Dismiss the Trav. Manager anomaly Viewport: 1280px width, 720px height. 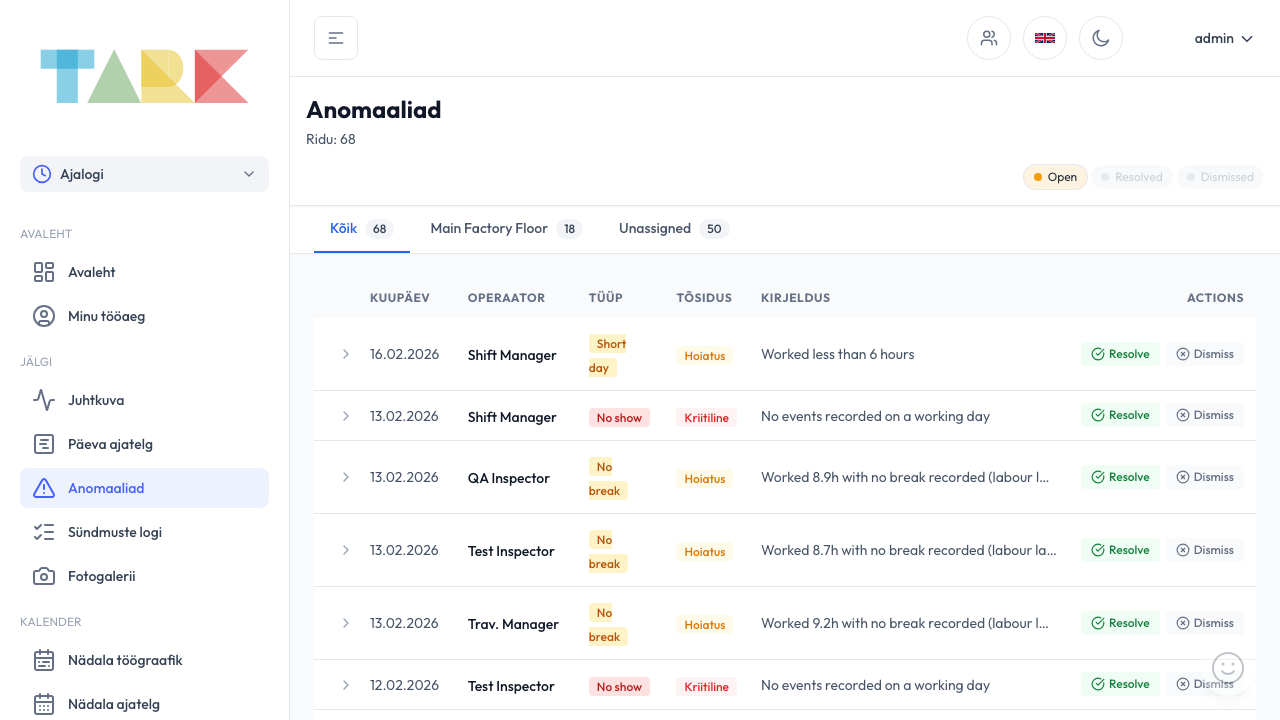click(1204, 623)
